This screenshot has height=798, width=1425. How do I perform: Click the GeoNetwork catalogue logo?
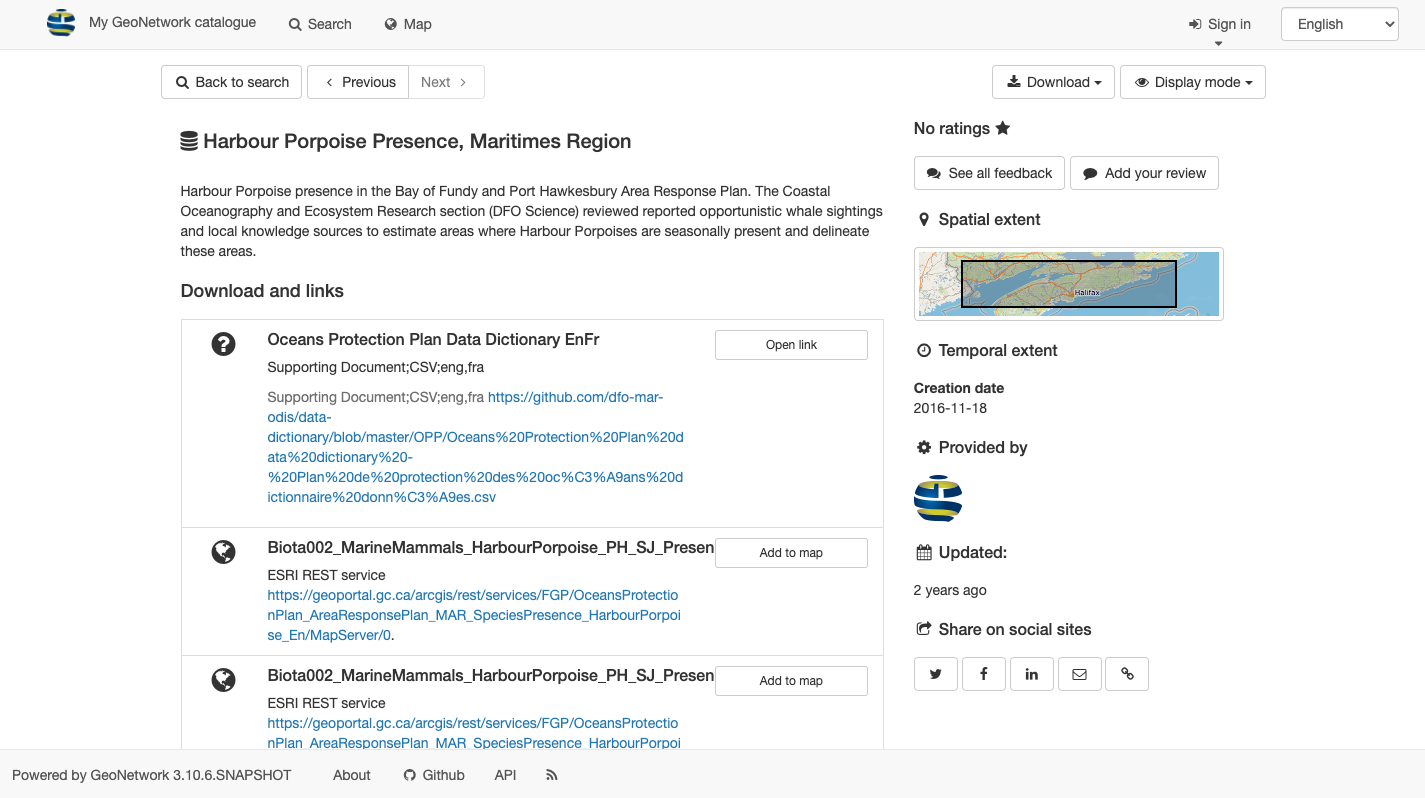[61, 23]
